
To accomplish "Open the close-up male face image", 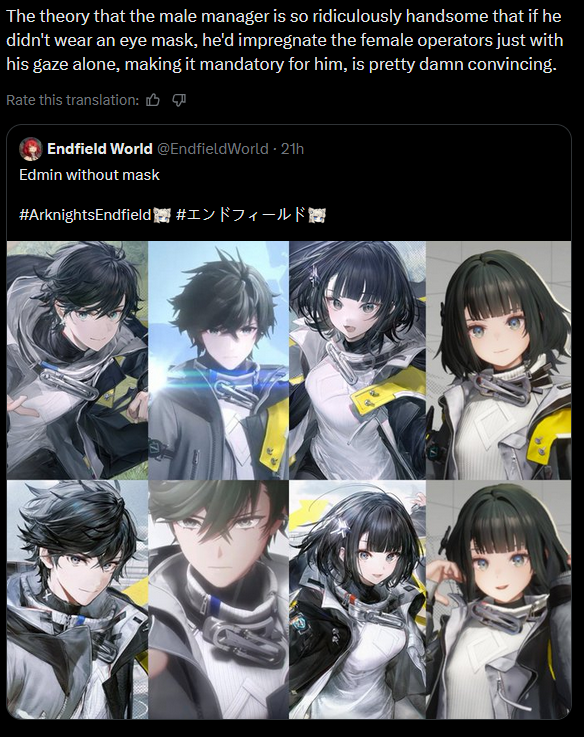I will tap(218, 599).
